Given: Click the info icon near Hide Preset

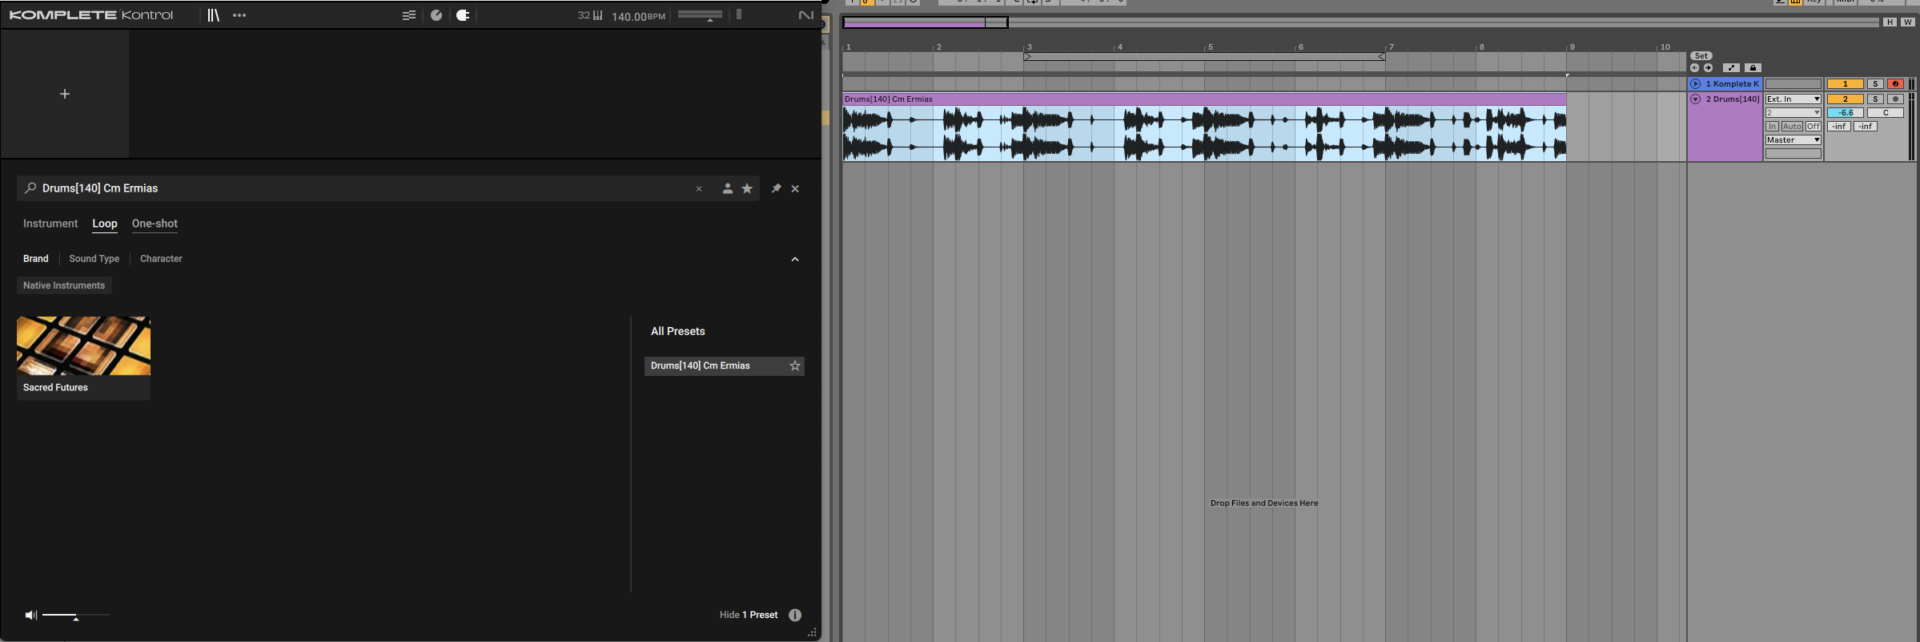Looking at the screenshot, I should point(795,615).
